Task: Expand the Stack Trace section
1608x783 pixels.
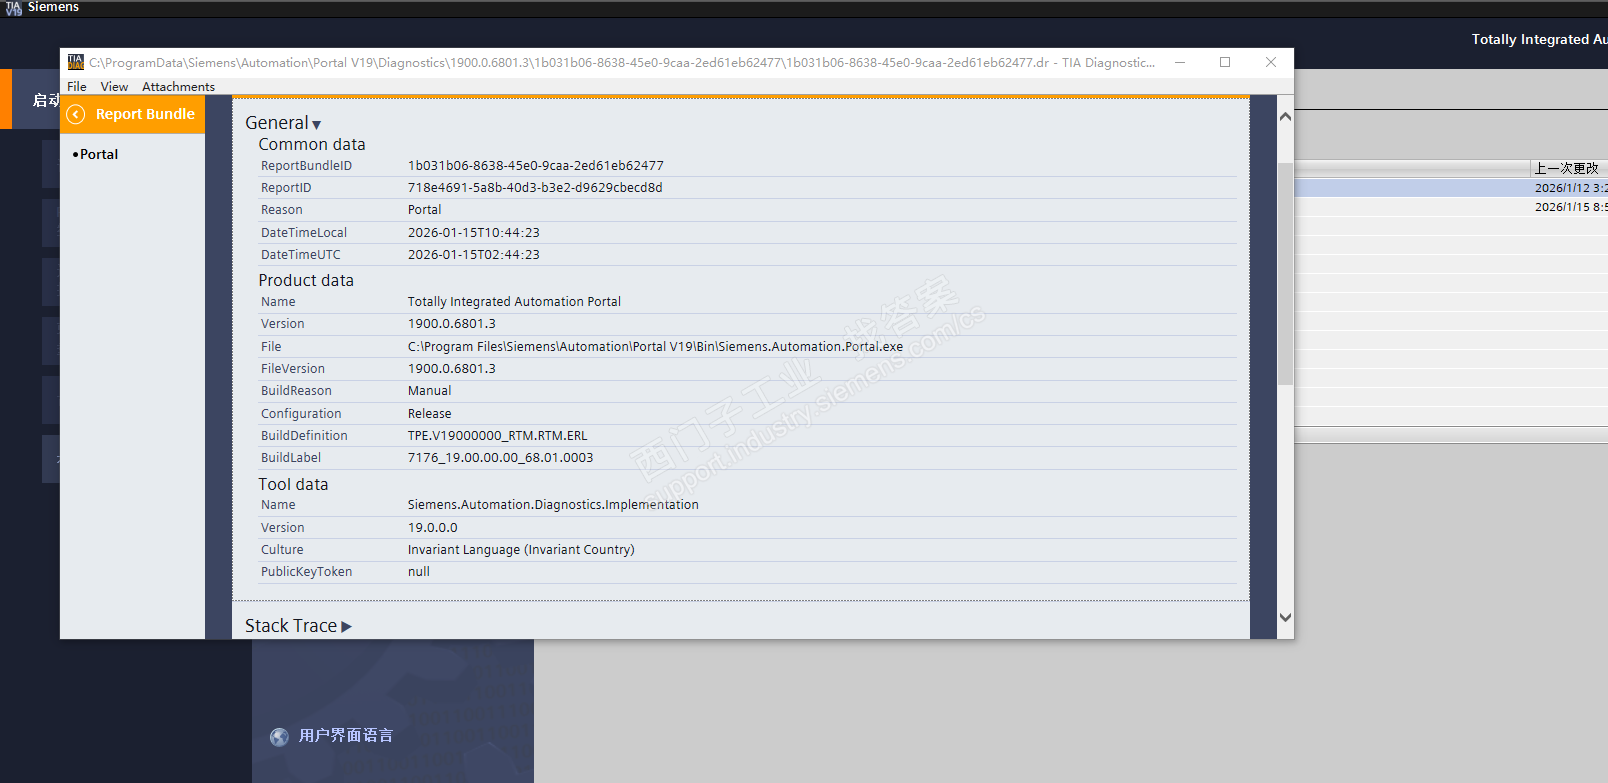Action: coord(298,626)
